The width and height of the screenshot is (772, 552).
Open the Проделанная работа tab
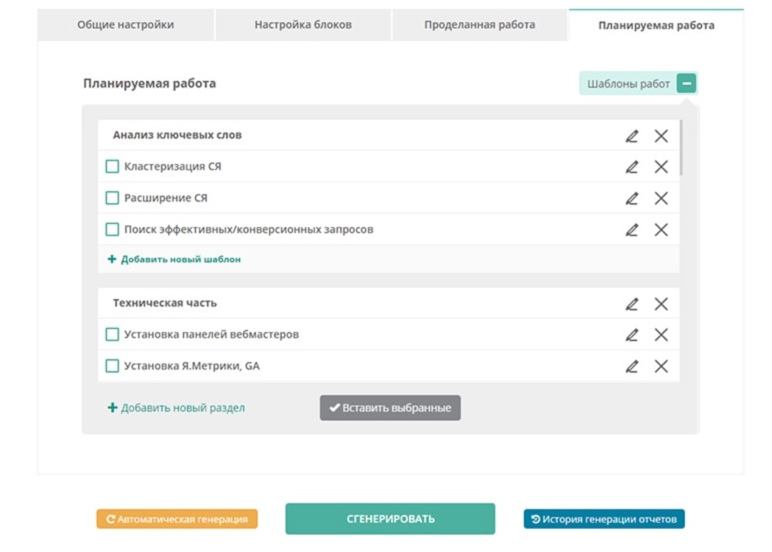tap(480, 25)
